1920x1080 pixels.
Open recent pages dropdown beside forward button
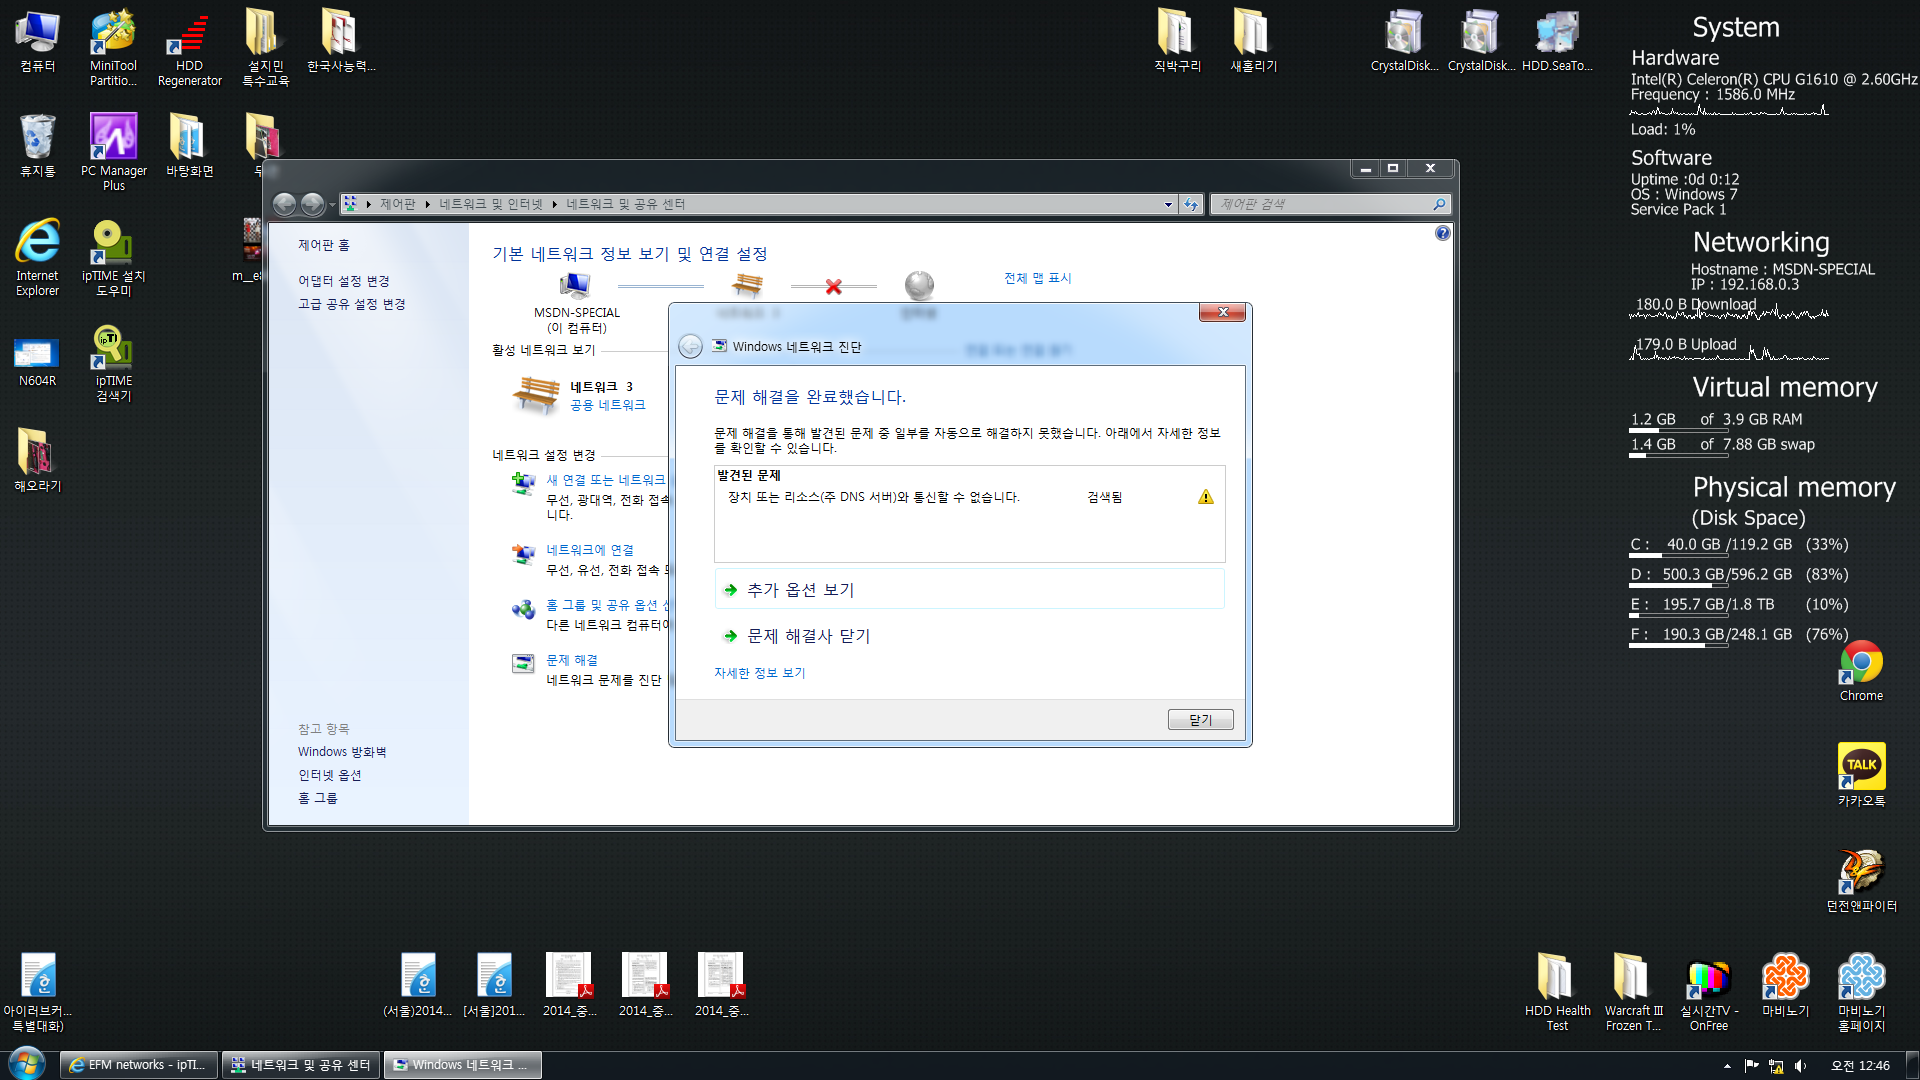(332, 205)
